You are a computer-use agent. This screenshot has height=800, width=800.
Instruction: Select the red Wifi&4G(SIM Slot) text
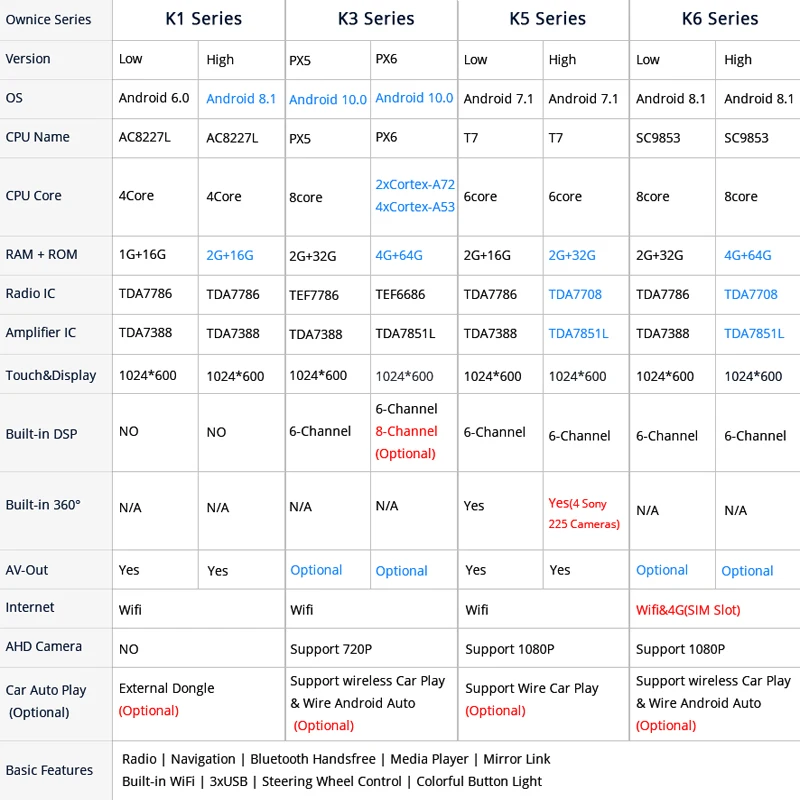pos(688,609)
